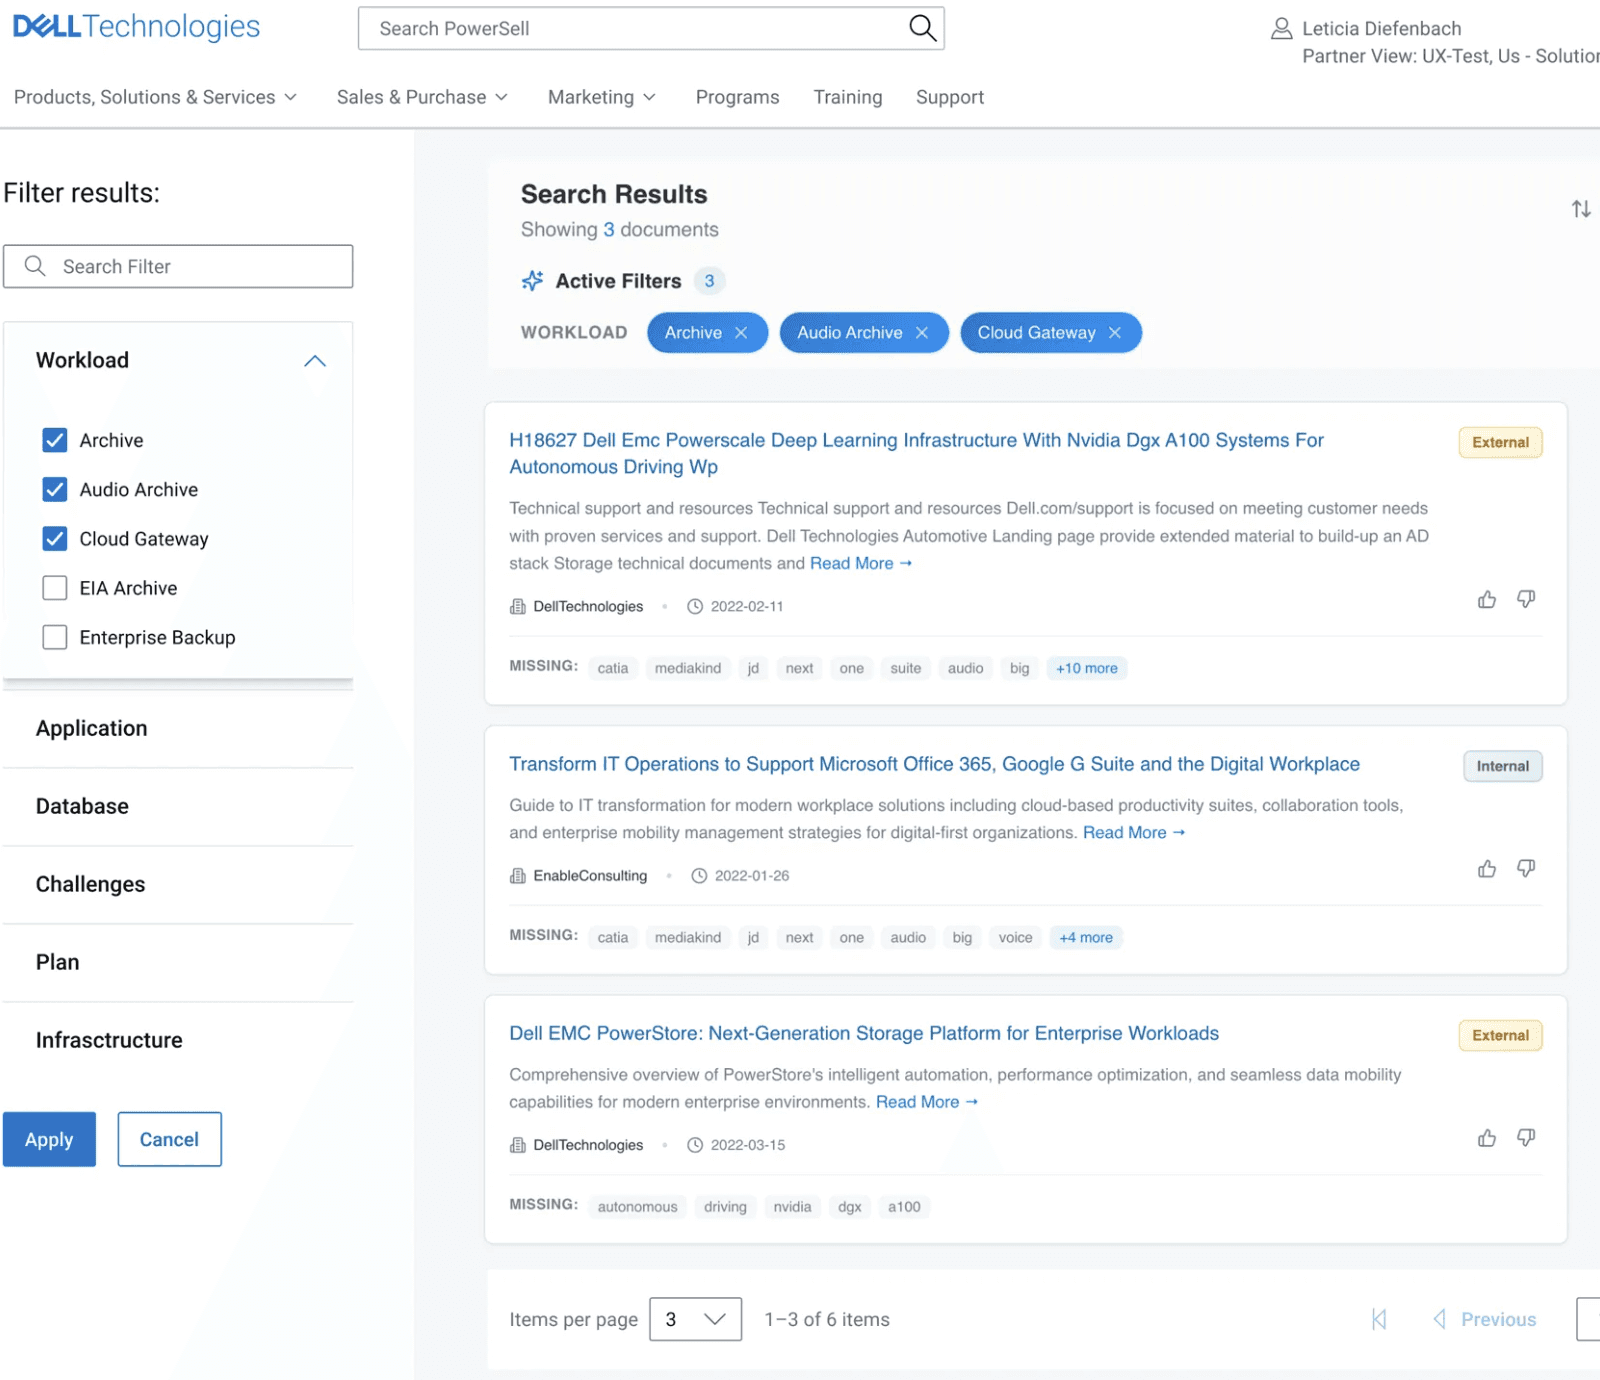Enable the Enterprise Backup checkbox
Image resolution: width=1600 pixels, height=1380 pixels.
click(55, 637)
